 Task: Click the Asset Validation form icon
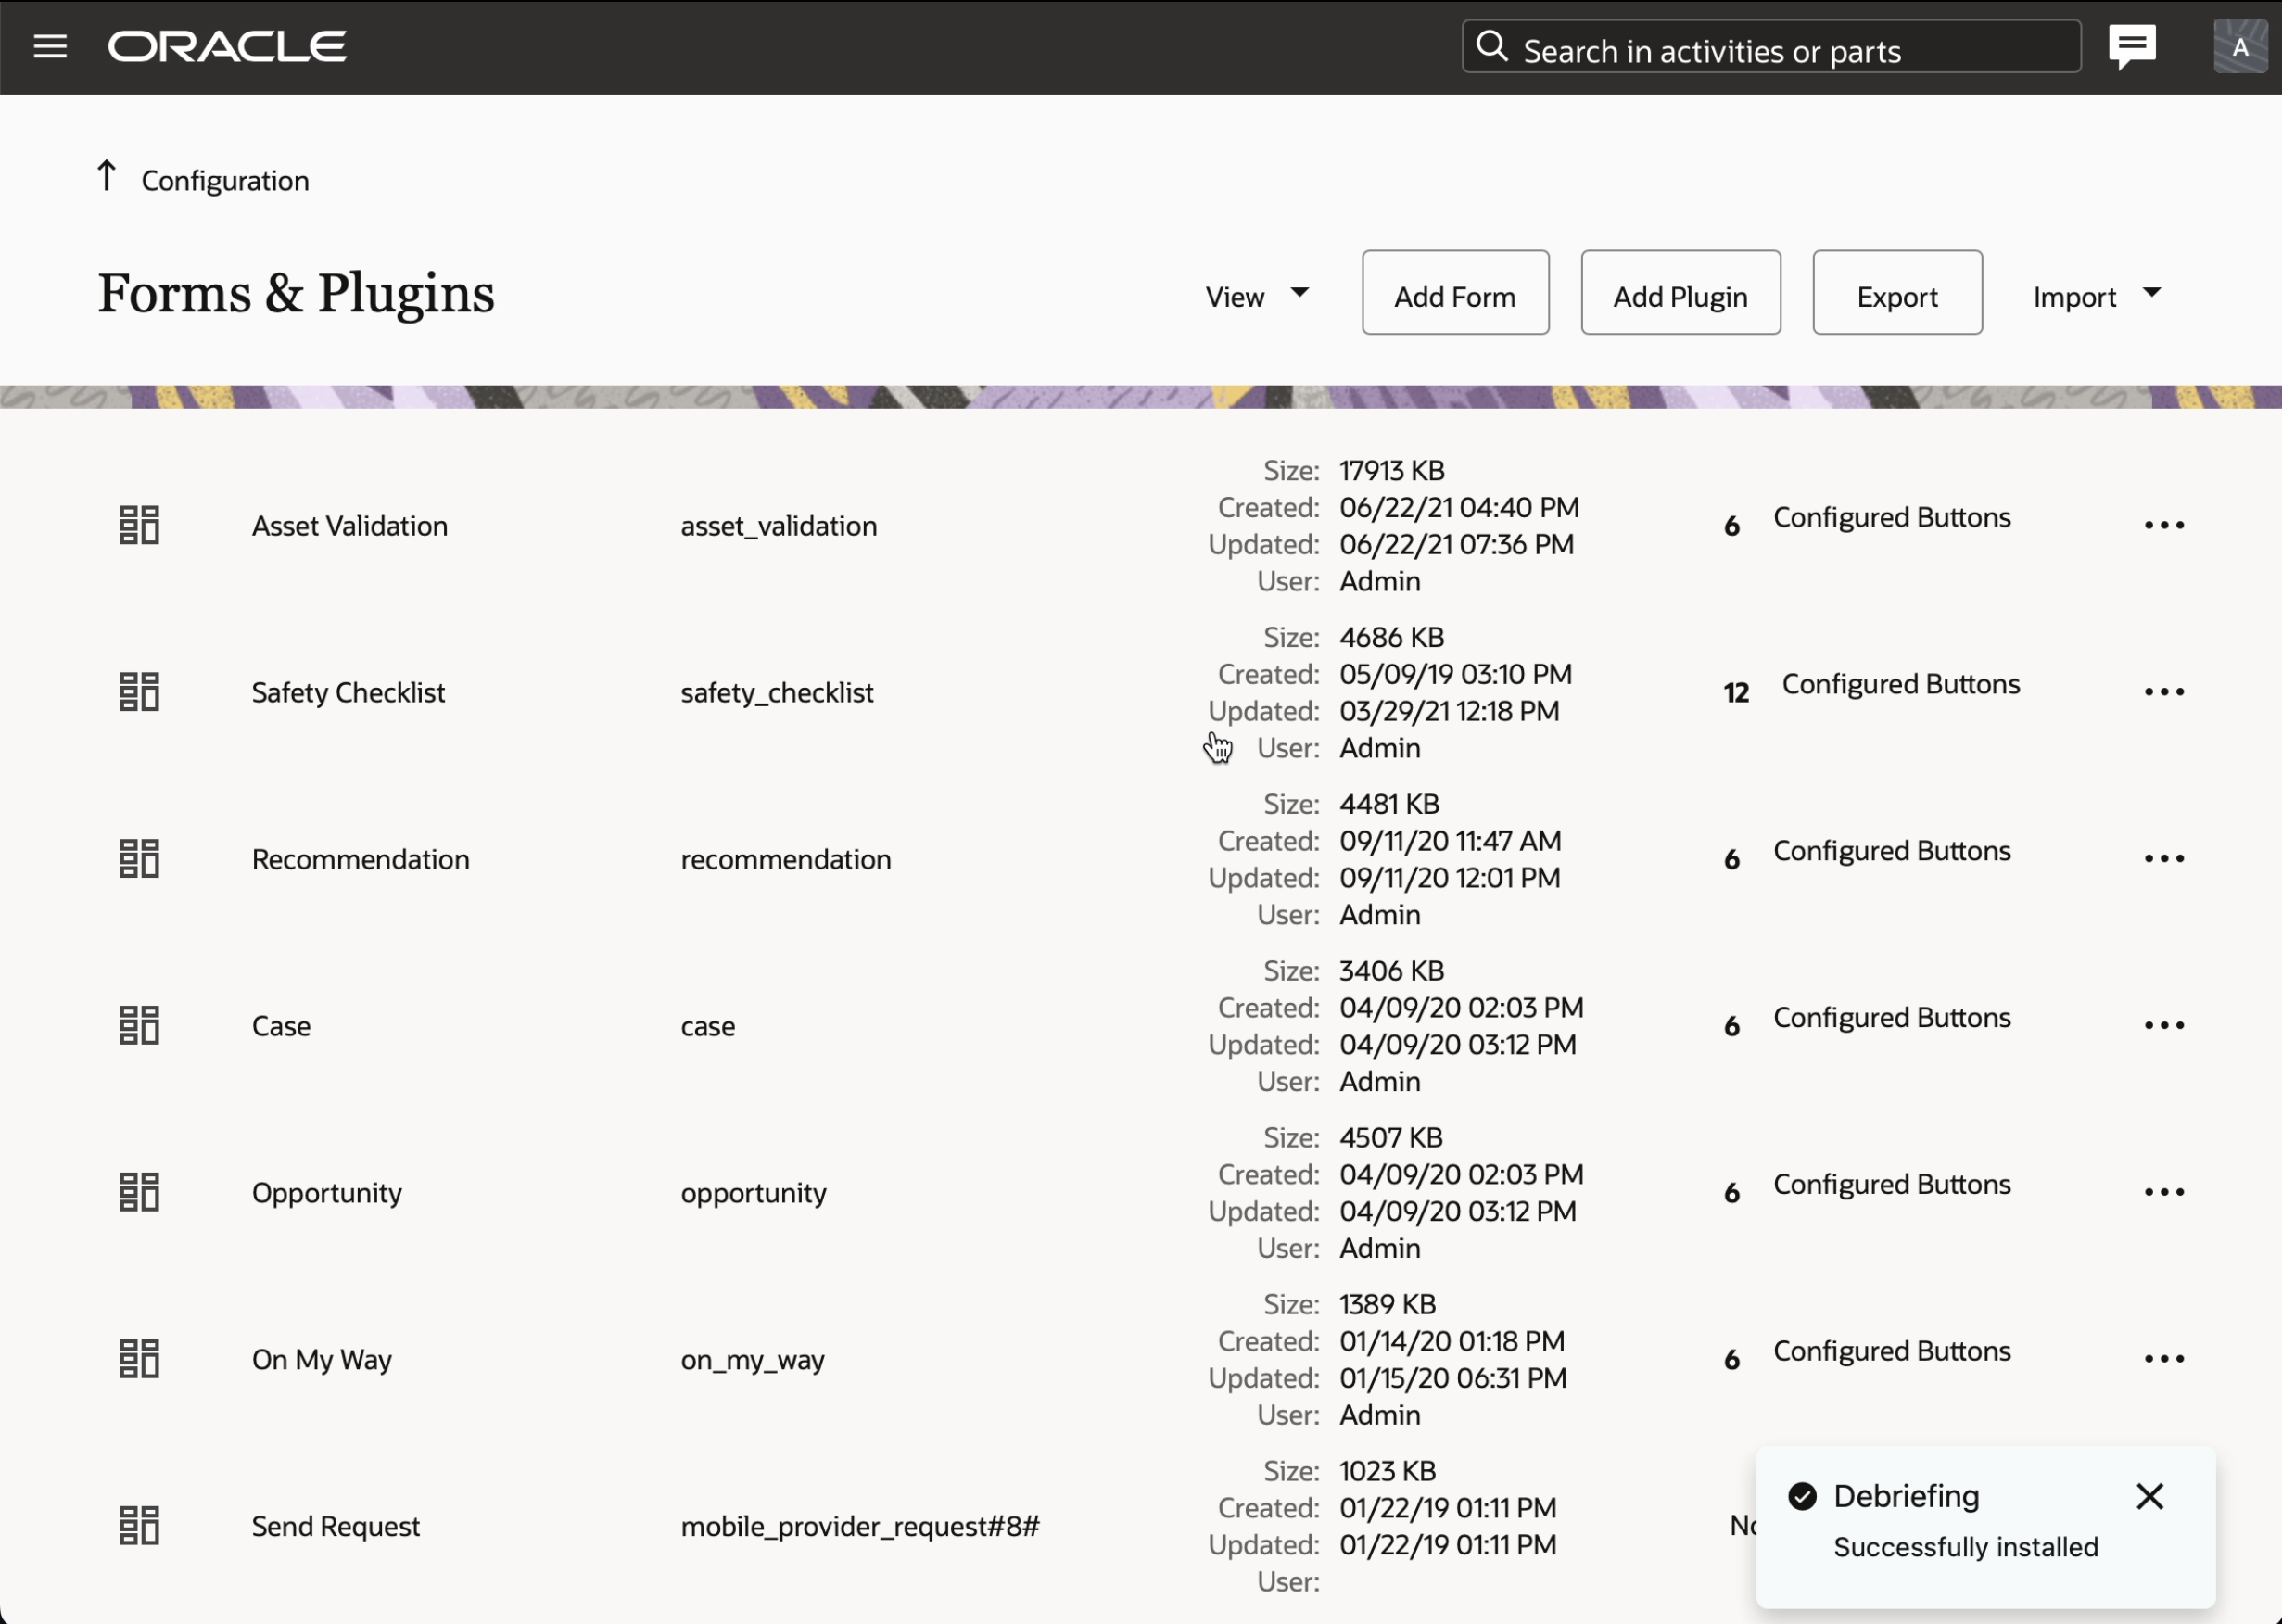(139, 525)
